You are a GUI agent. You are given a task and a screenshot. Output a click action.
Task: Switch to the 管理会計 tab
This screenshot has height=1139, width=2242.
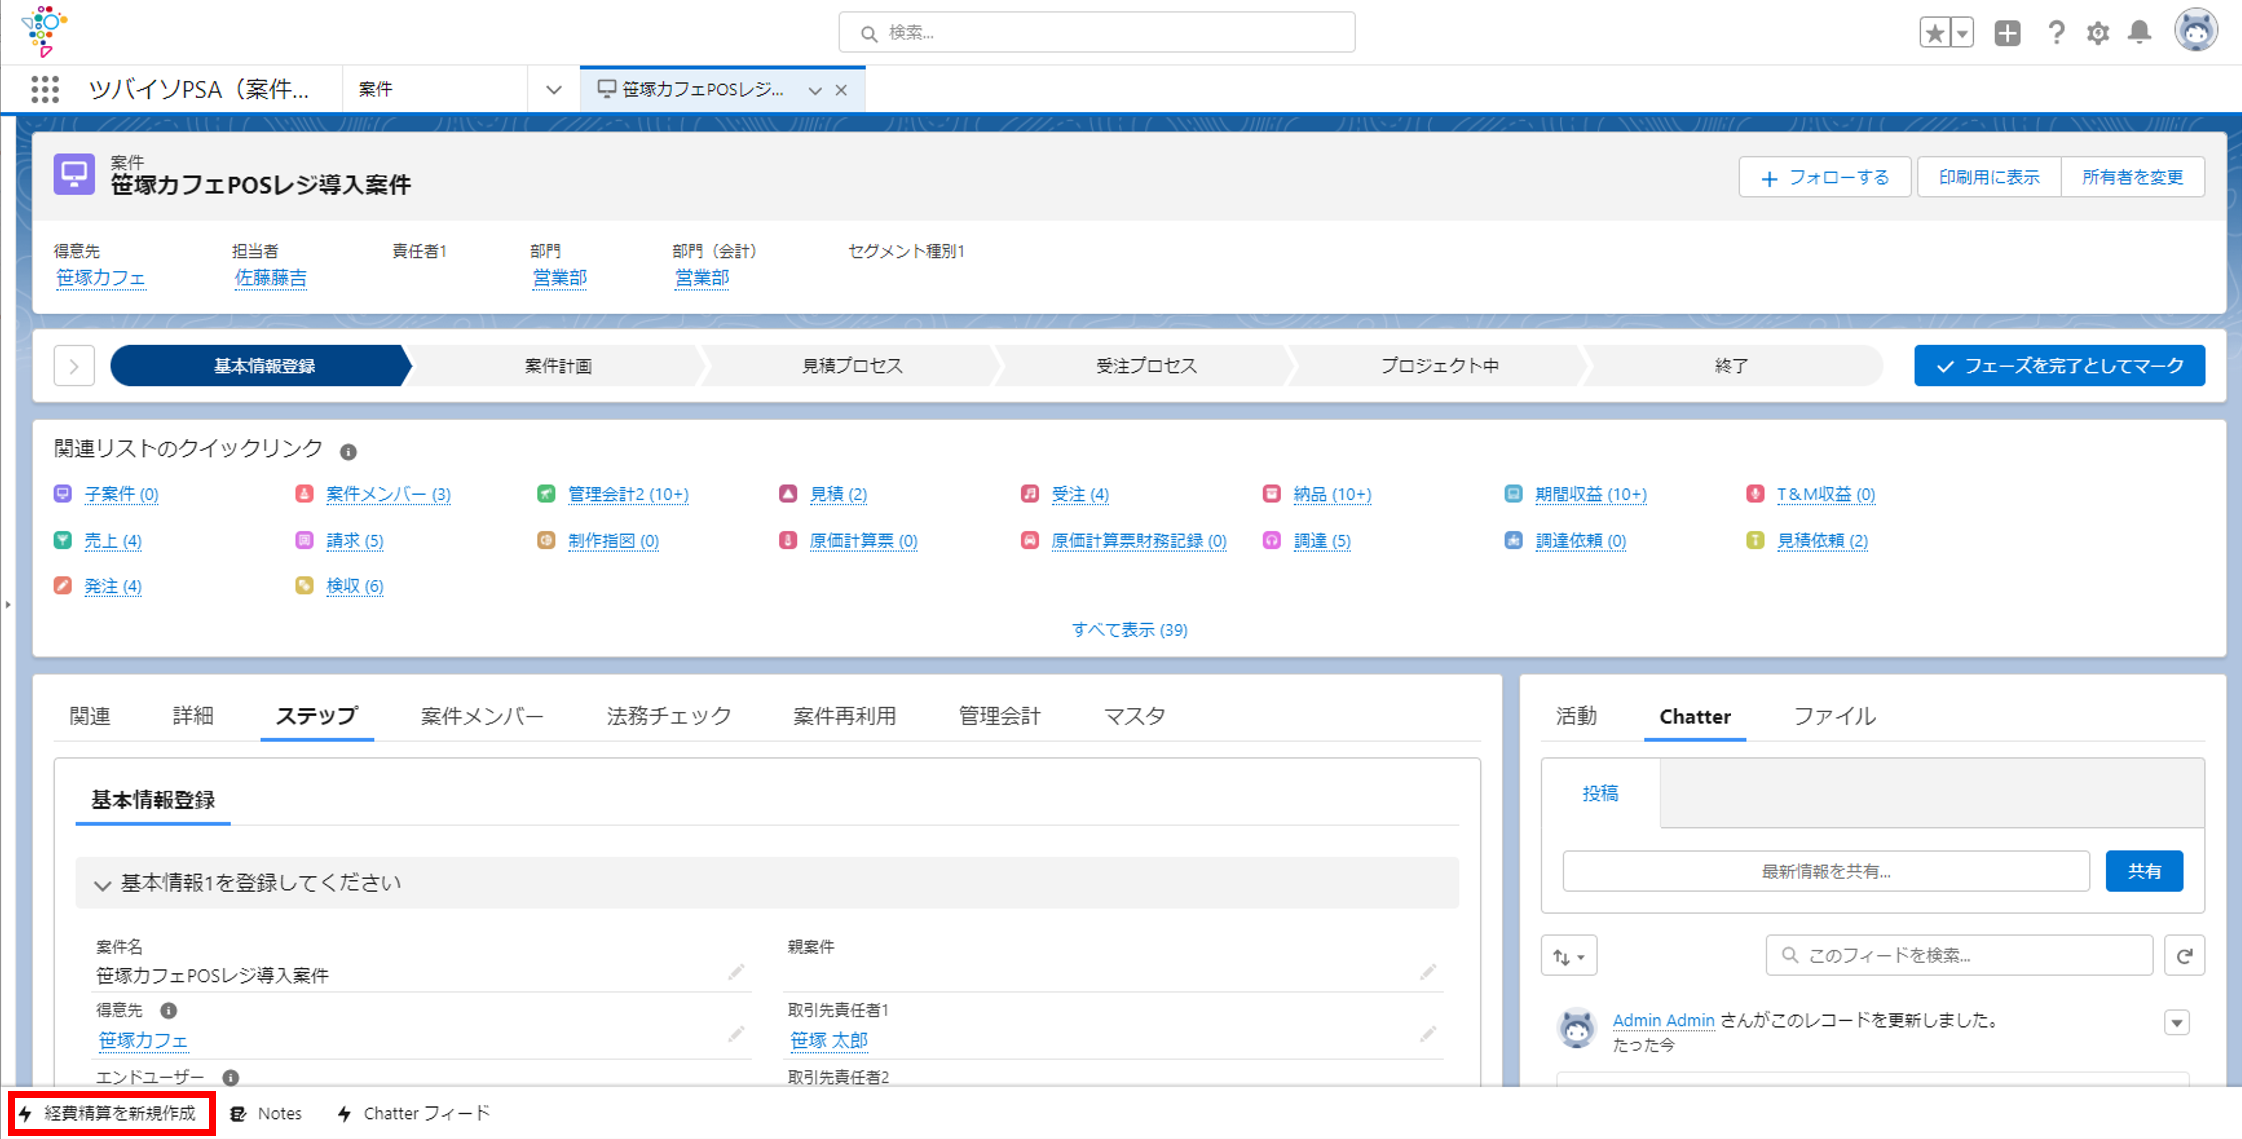pyautogui.click(x=999, y=716)
